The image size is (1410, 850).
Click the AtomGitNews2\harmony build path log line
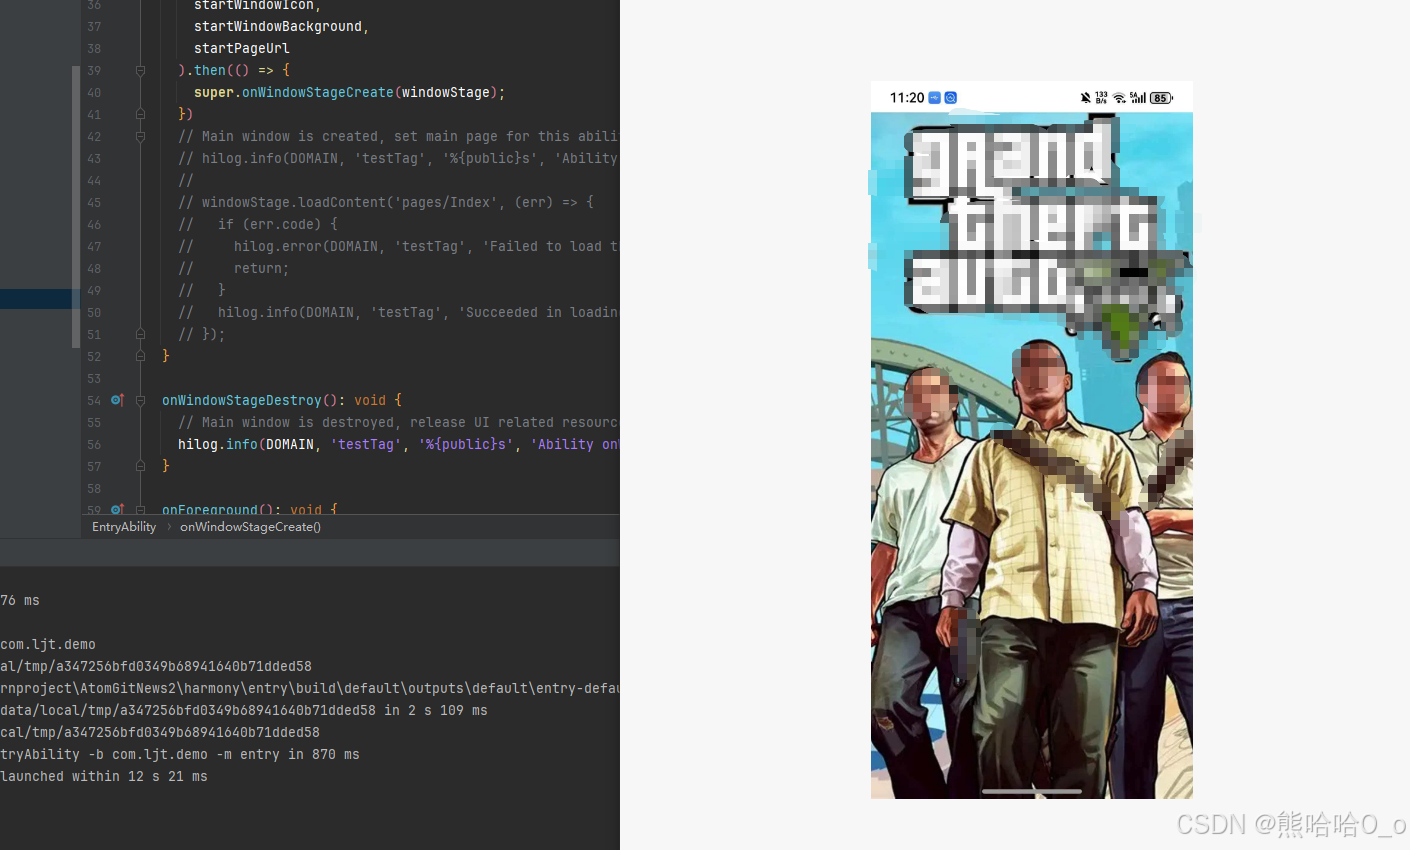click(x=310, y=688)
